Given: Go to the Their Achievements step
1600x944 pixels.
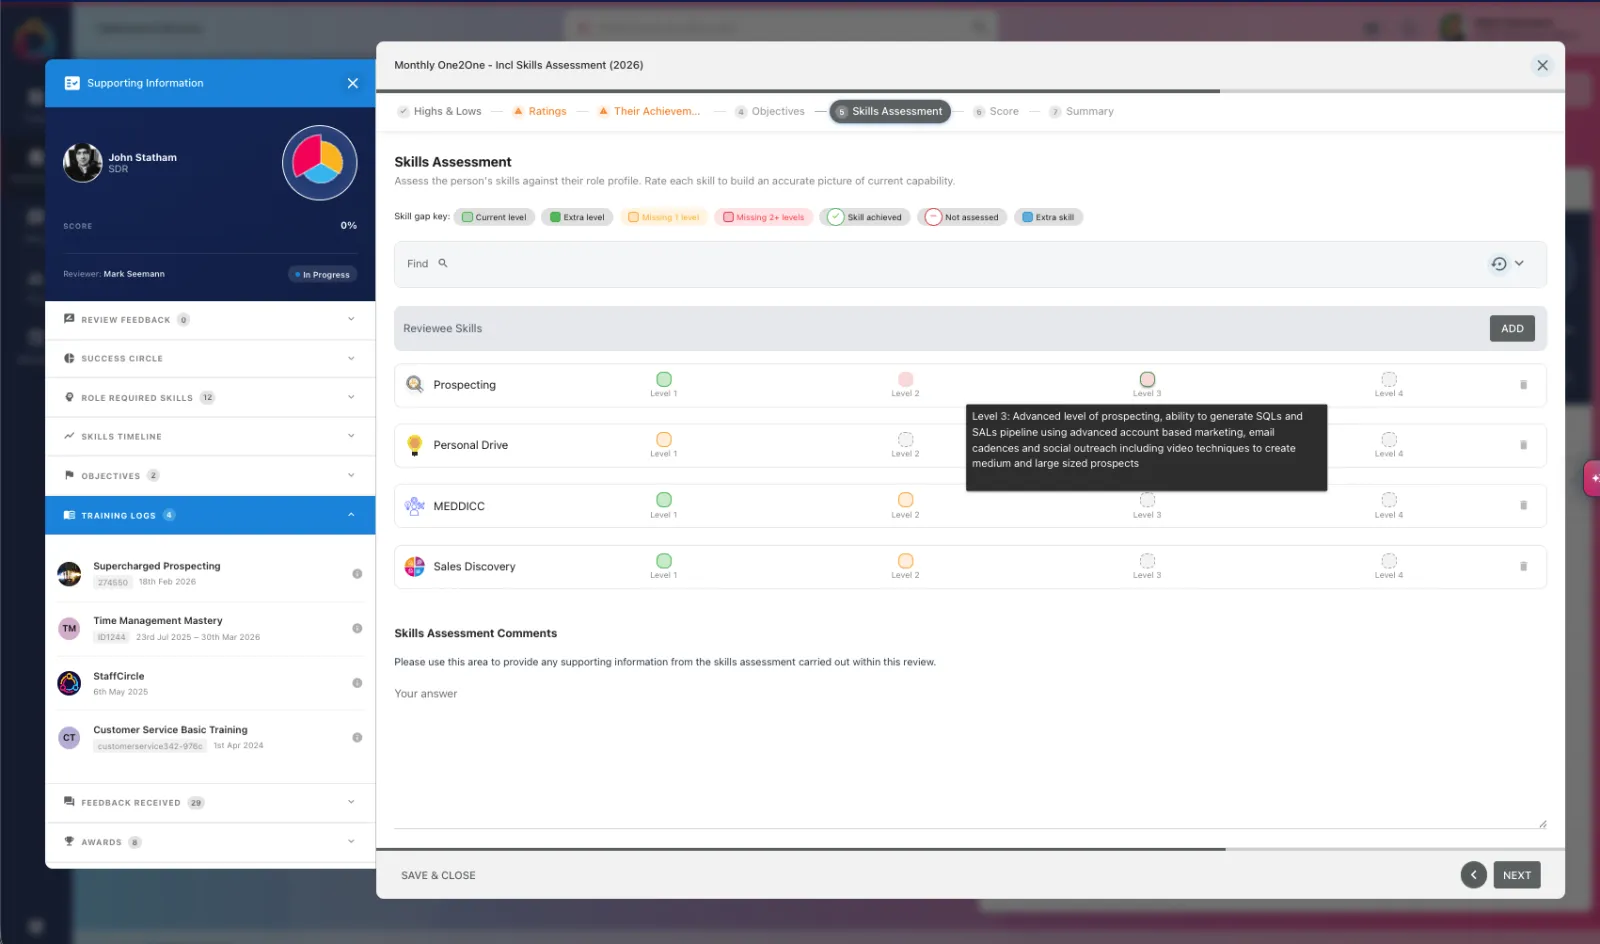Looking at the screenshot, I should [x=649, y=111].
